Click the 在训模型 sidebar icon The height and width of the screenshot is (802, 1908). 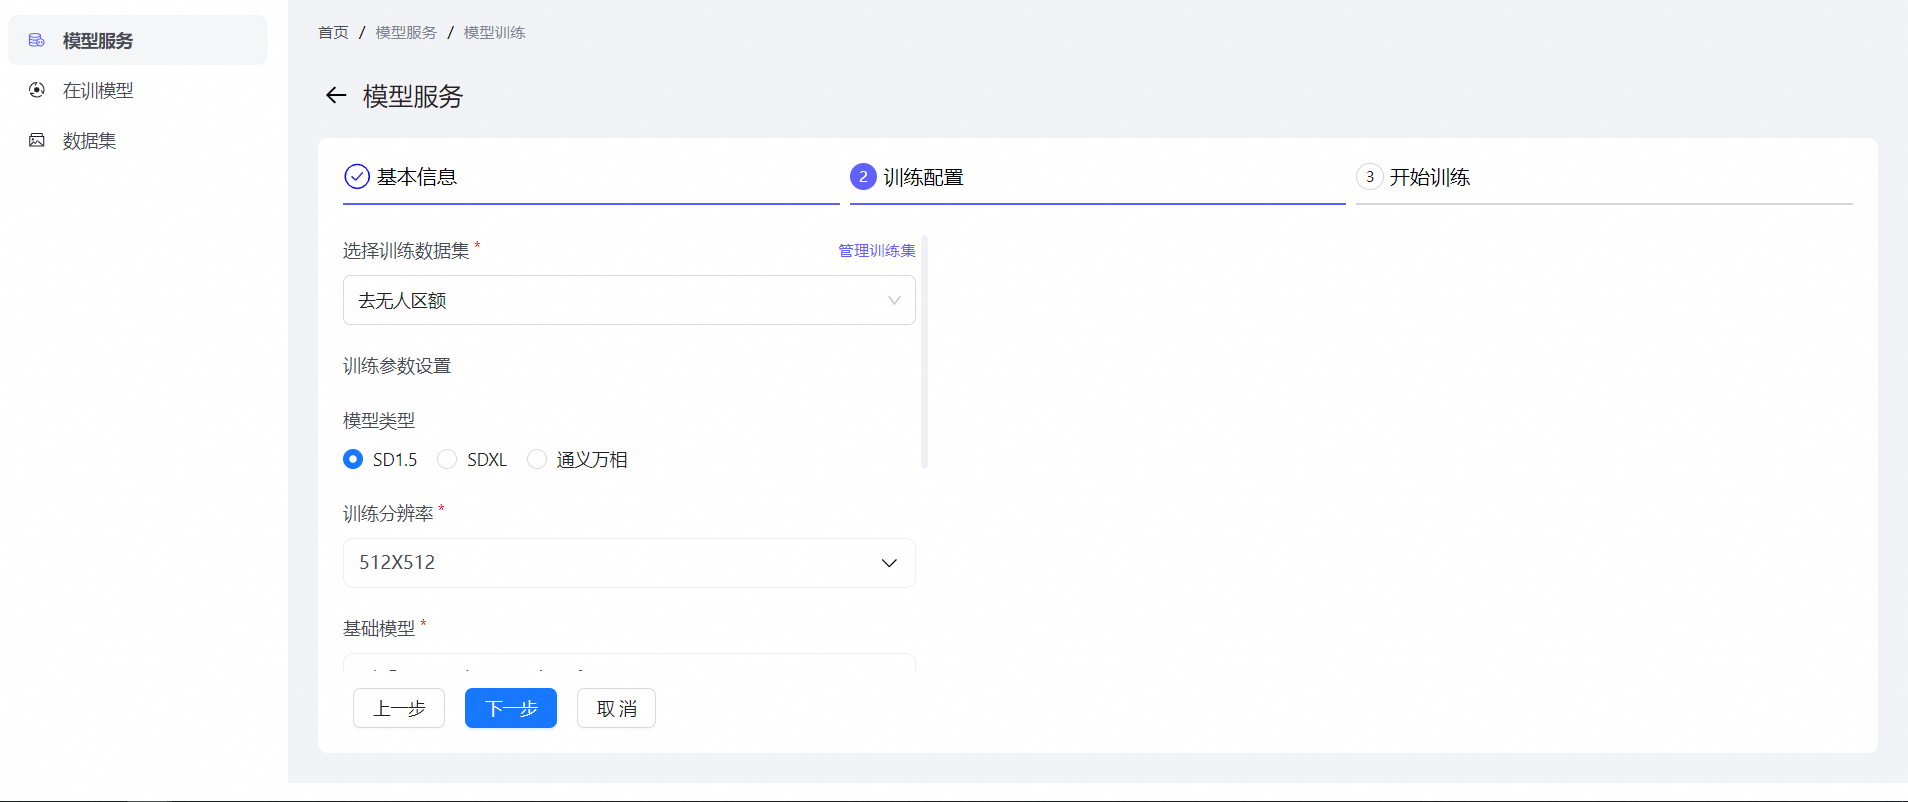point(37,90)
